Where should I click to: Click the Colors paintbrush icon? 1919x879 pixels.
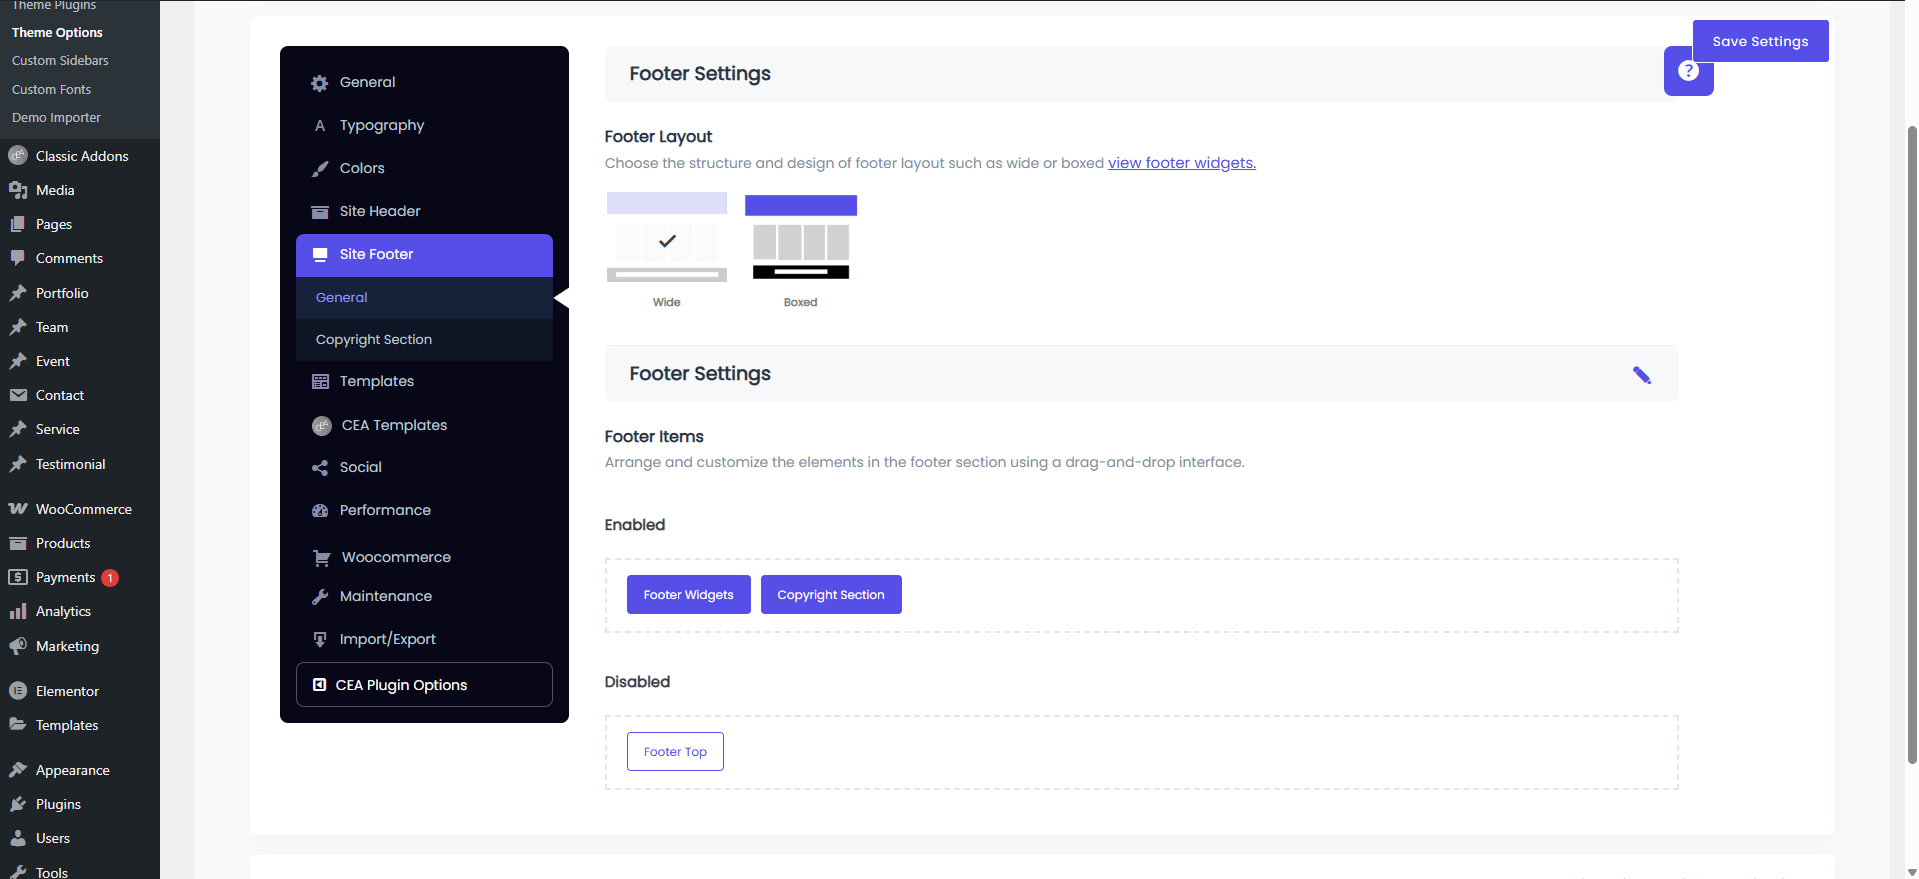pyautogui.click(x=320, y=169)
